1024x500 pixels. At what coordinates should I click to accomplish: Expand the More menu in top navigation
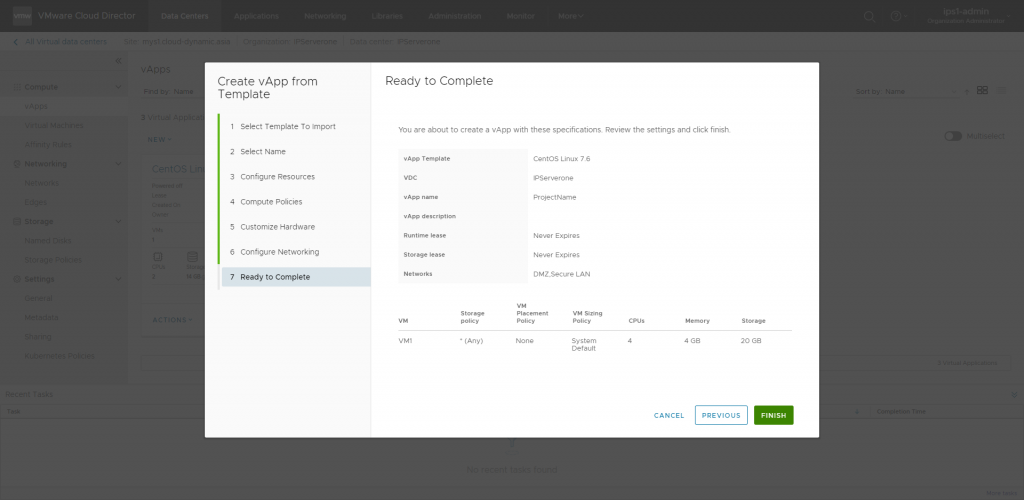(570, 16)
